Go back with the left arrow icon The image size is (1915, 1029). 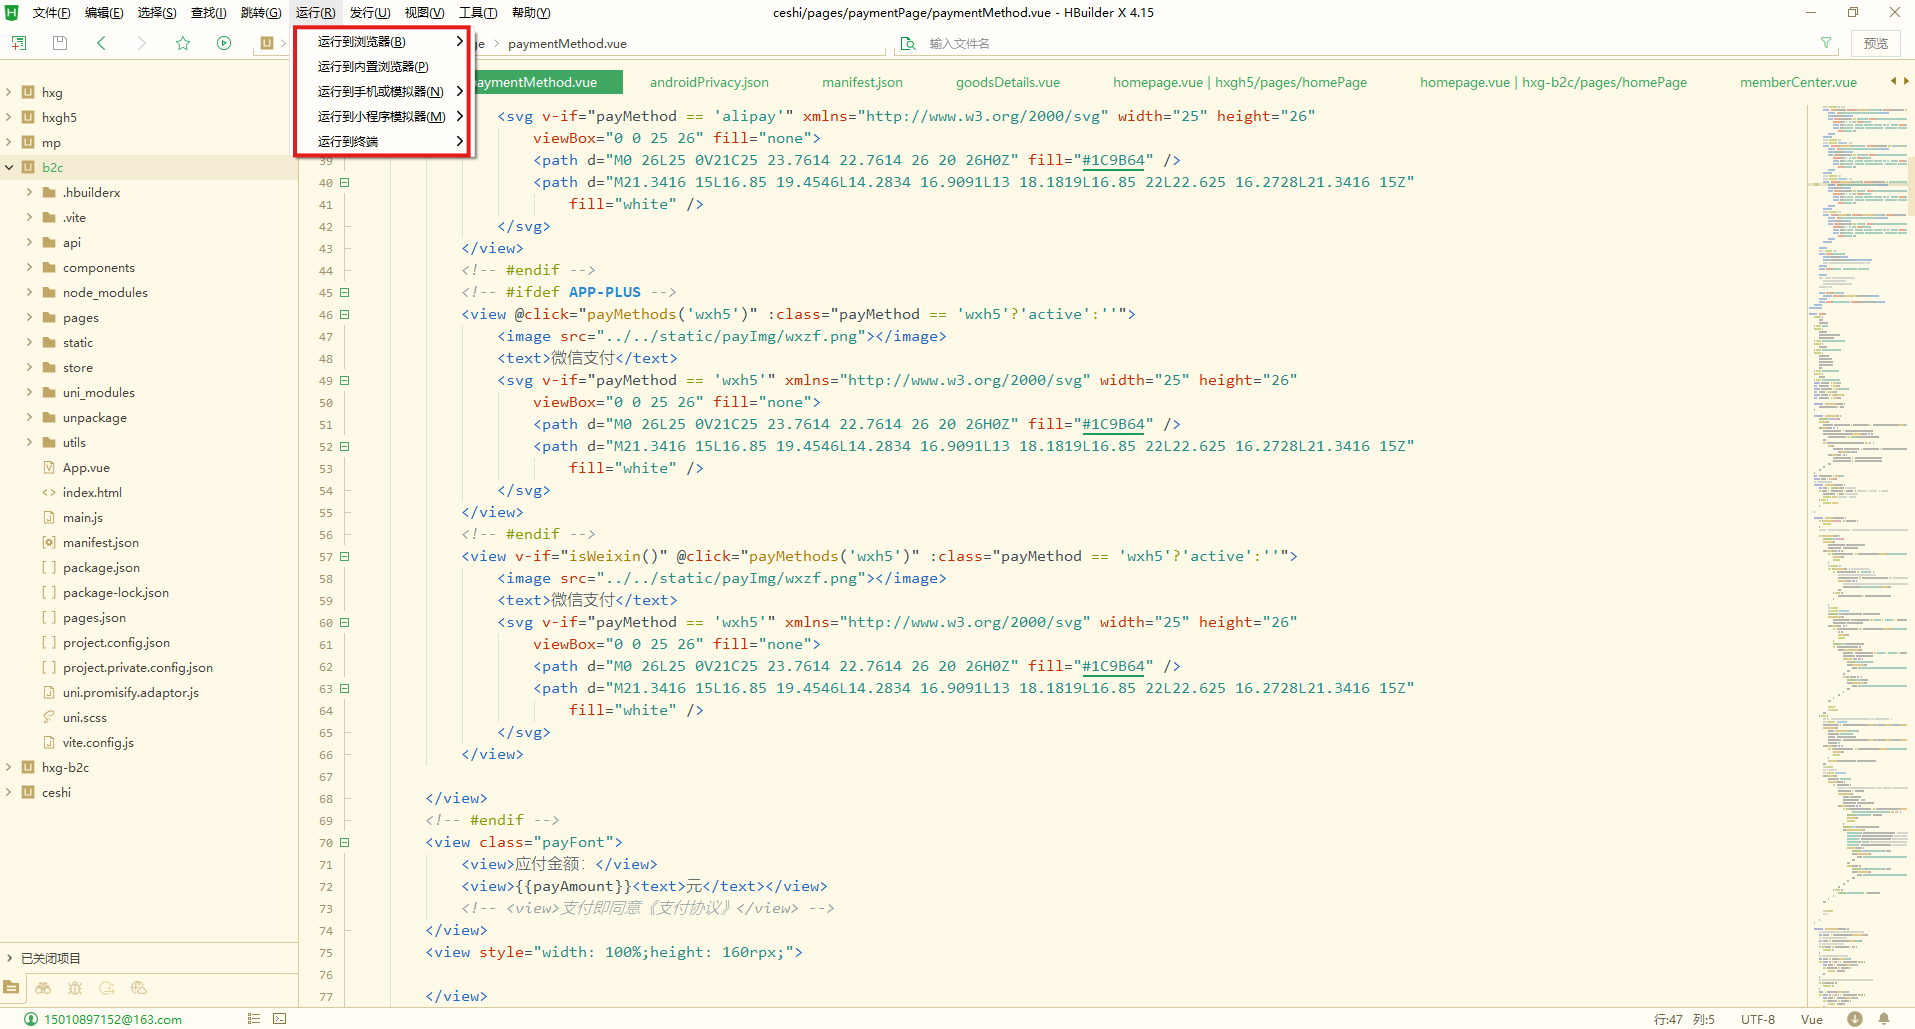tap(101, 43)
